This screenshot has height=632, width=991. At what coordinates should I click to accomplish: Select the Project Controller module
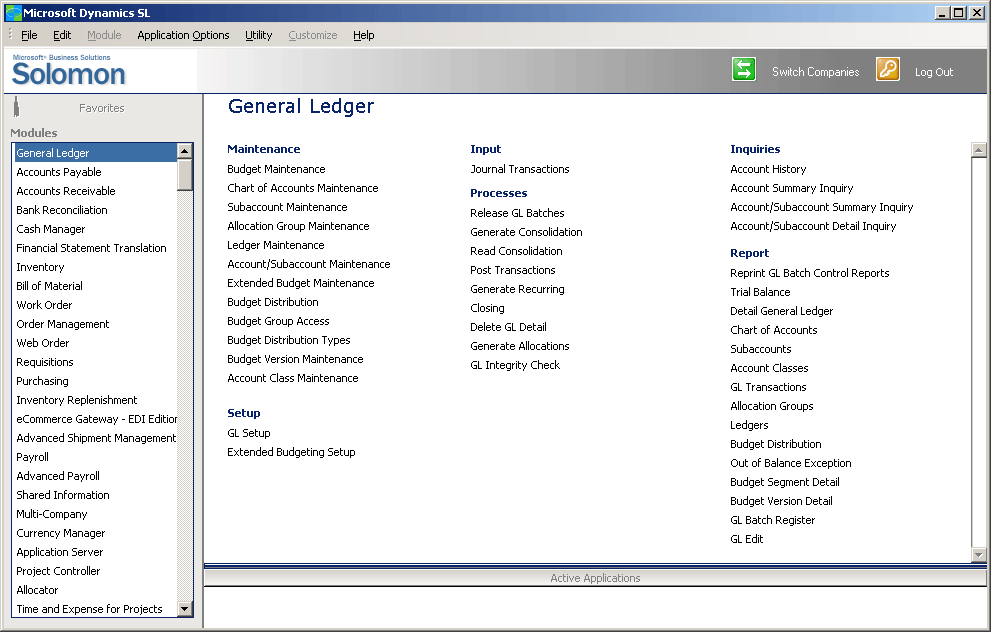58,571
